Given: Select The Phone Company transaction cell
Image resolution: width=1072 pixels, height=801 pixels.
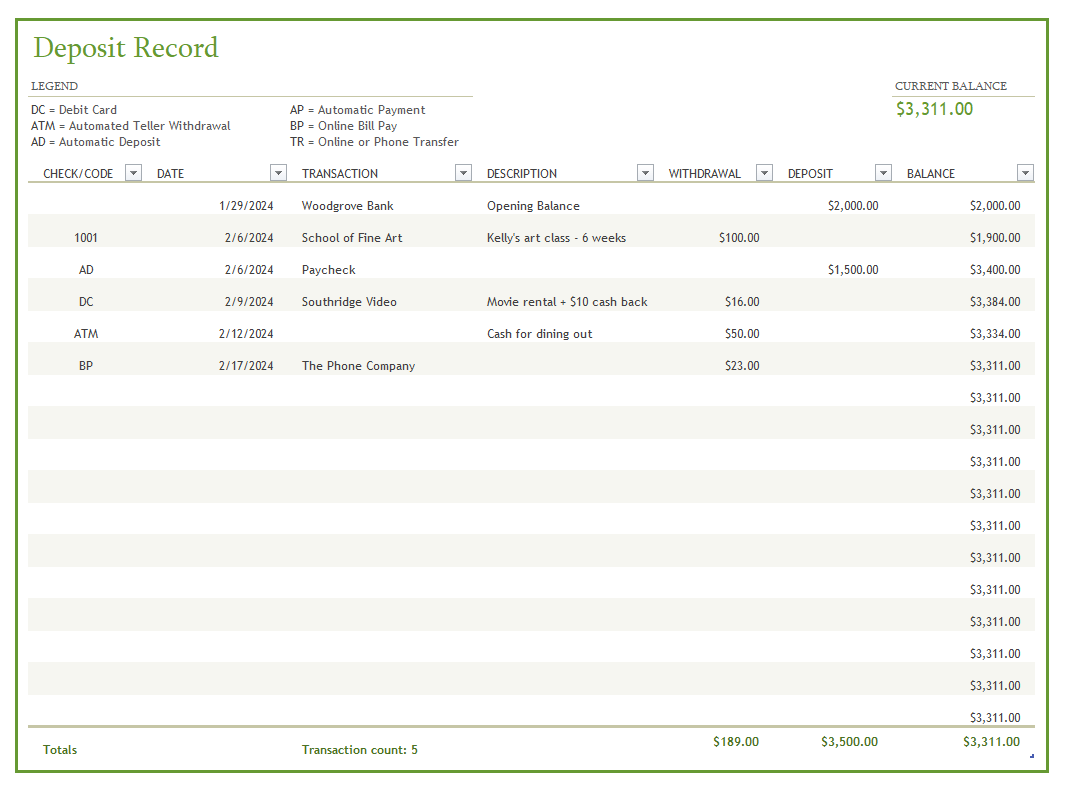Looking at the screenshot, I should point(358,365).
